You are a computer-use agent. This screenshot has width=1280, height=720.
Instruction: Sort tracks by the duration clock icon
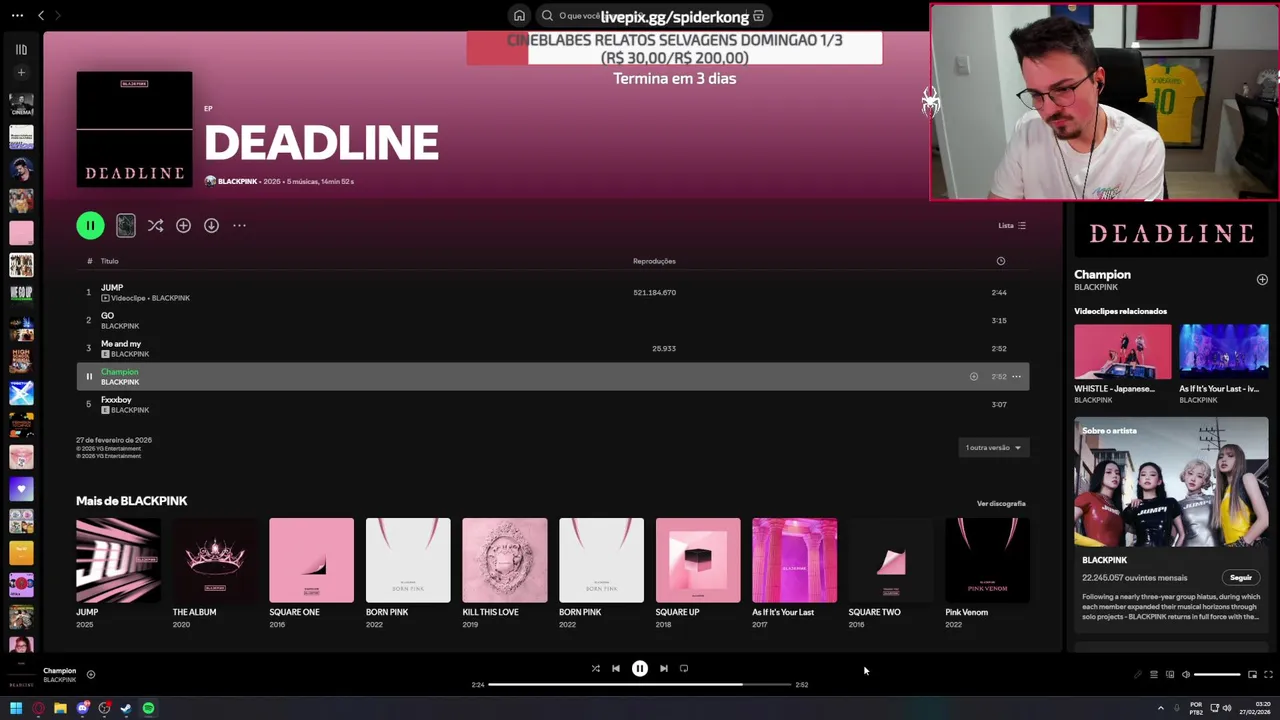tap(1000, 261)
